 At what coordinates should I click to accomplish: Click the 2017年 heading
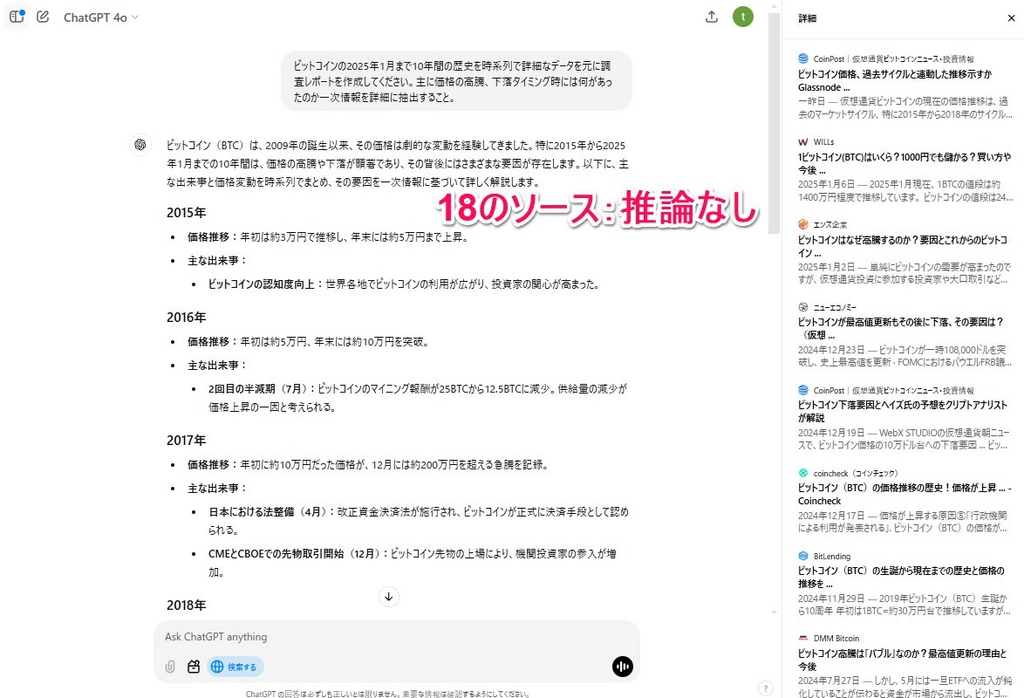click(x=186, y=441)
